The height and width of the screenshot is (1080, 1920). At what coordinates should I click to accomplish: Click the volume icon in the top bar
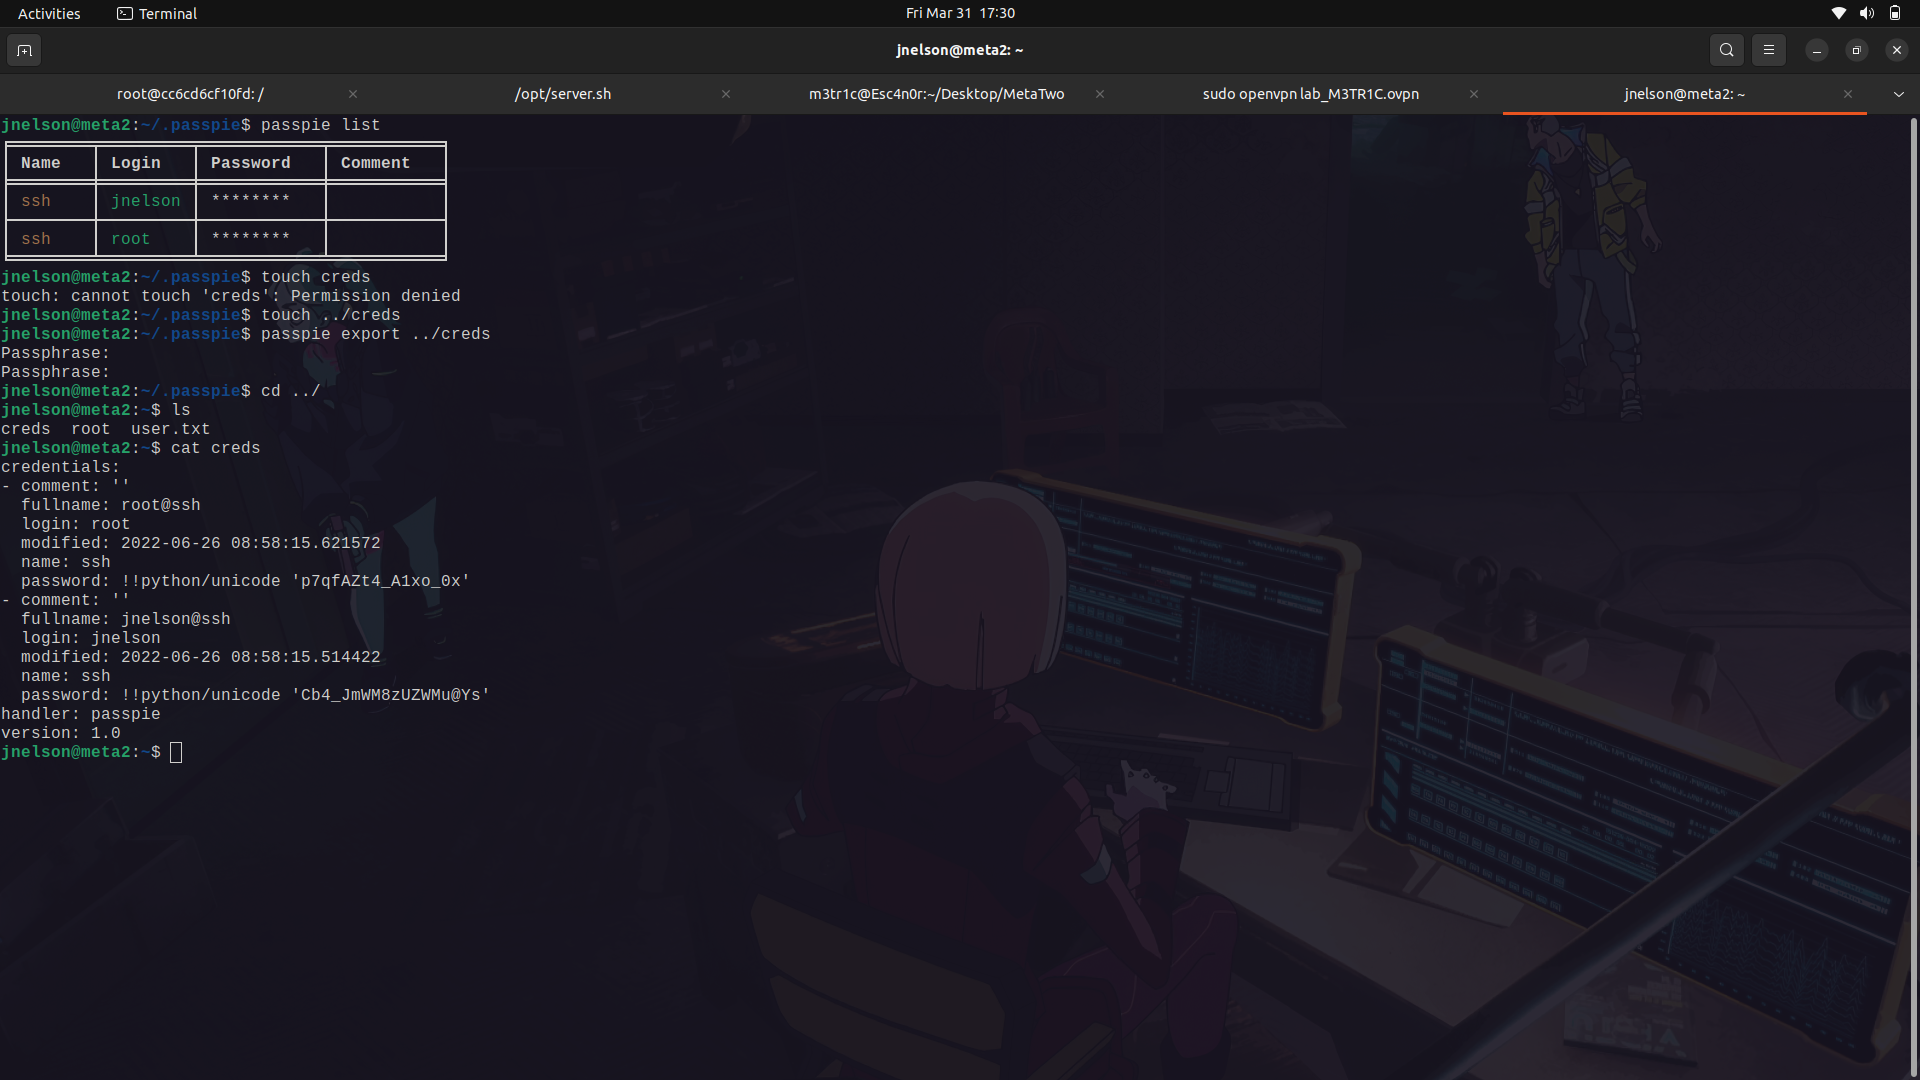(1867, 13)
